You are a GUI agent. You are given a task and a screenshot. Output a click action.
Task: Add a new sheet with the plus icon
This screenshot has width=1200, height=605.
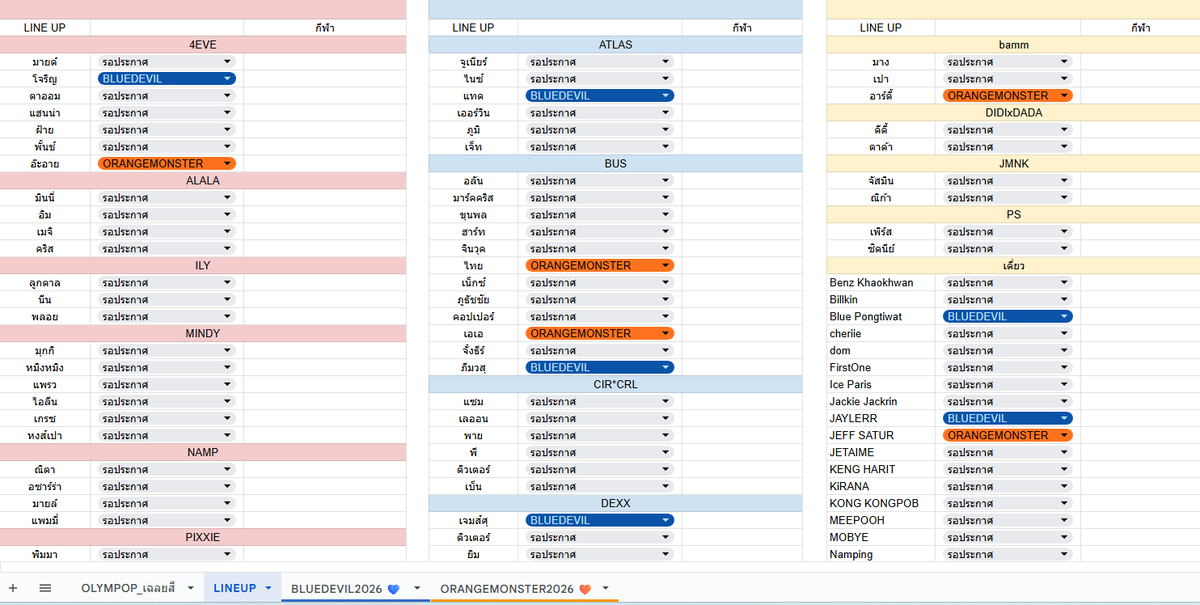13,588
